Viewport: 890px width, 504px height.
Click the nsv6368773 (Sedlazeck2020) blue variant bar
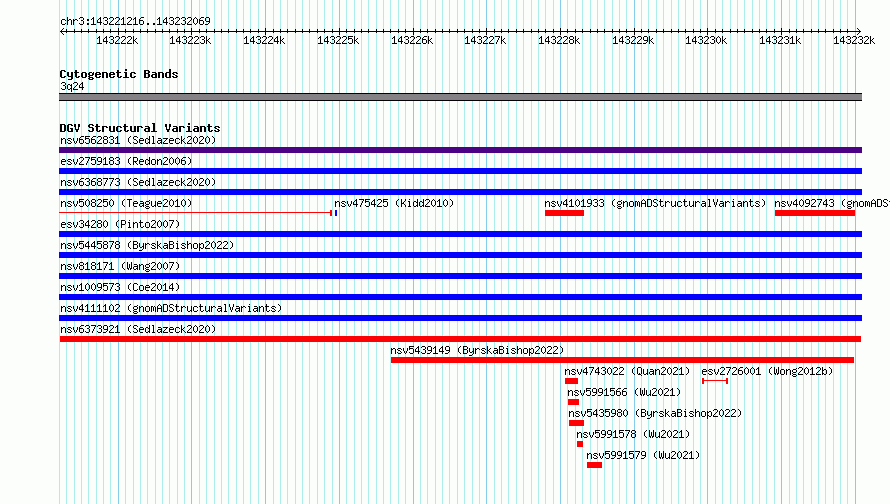point(460,192)
